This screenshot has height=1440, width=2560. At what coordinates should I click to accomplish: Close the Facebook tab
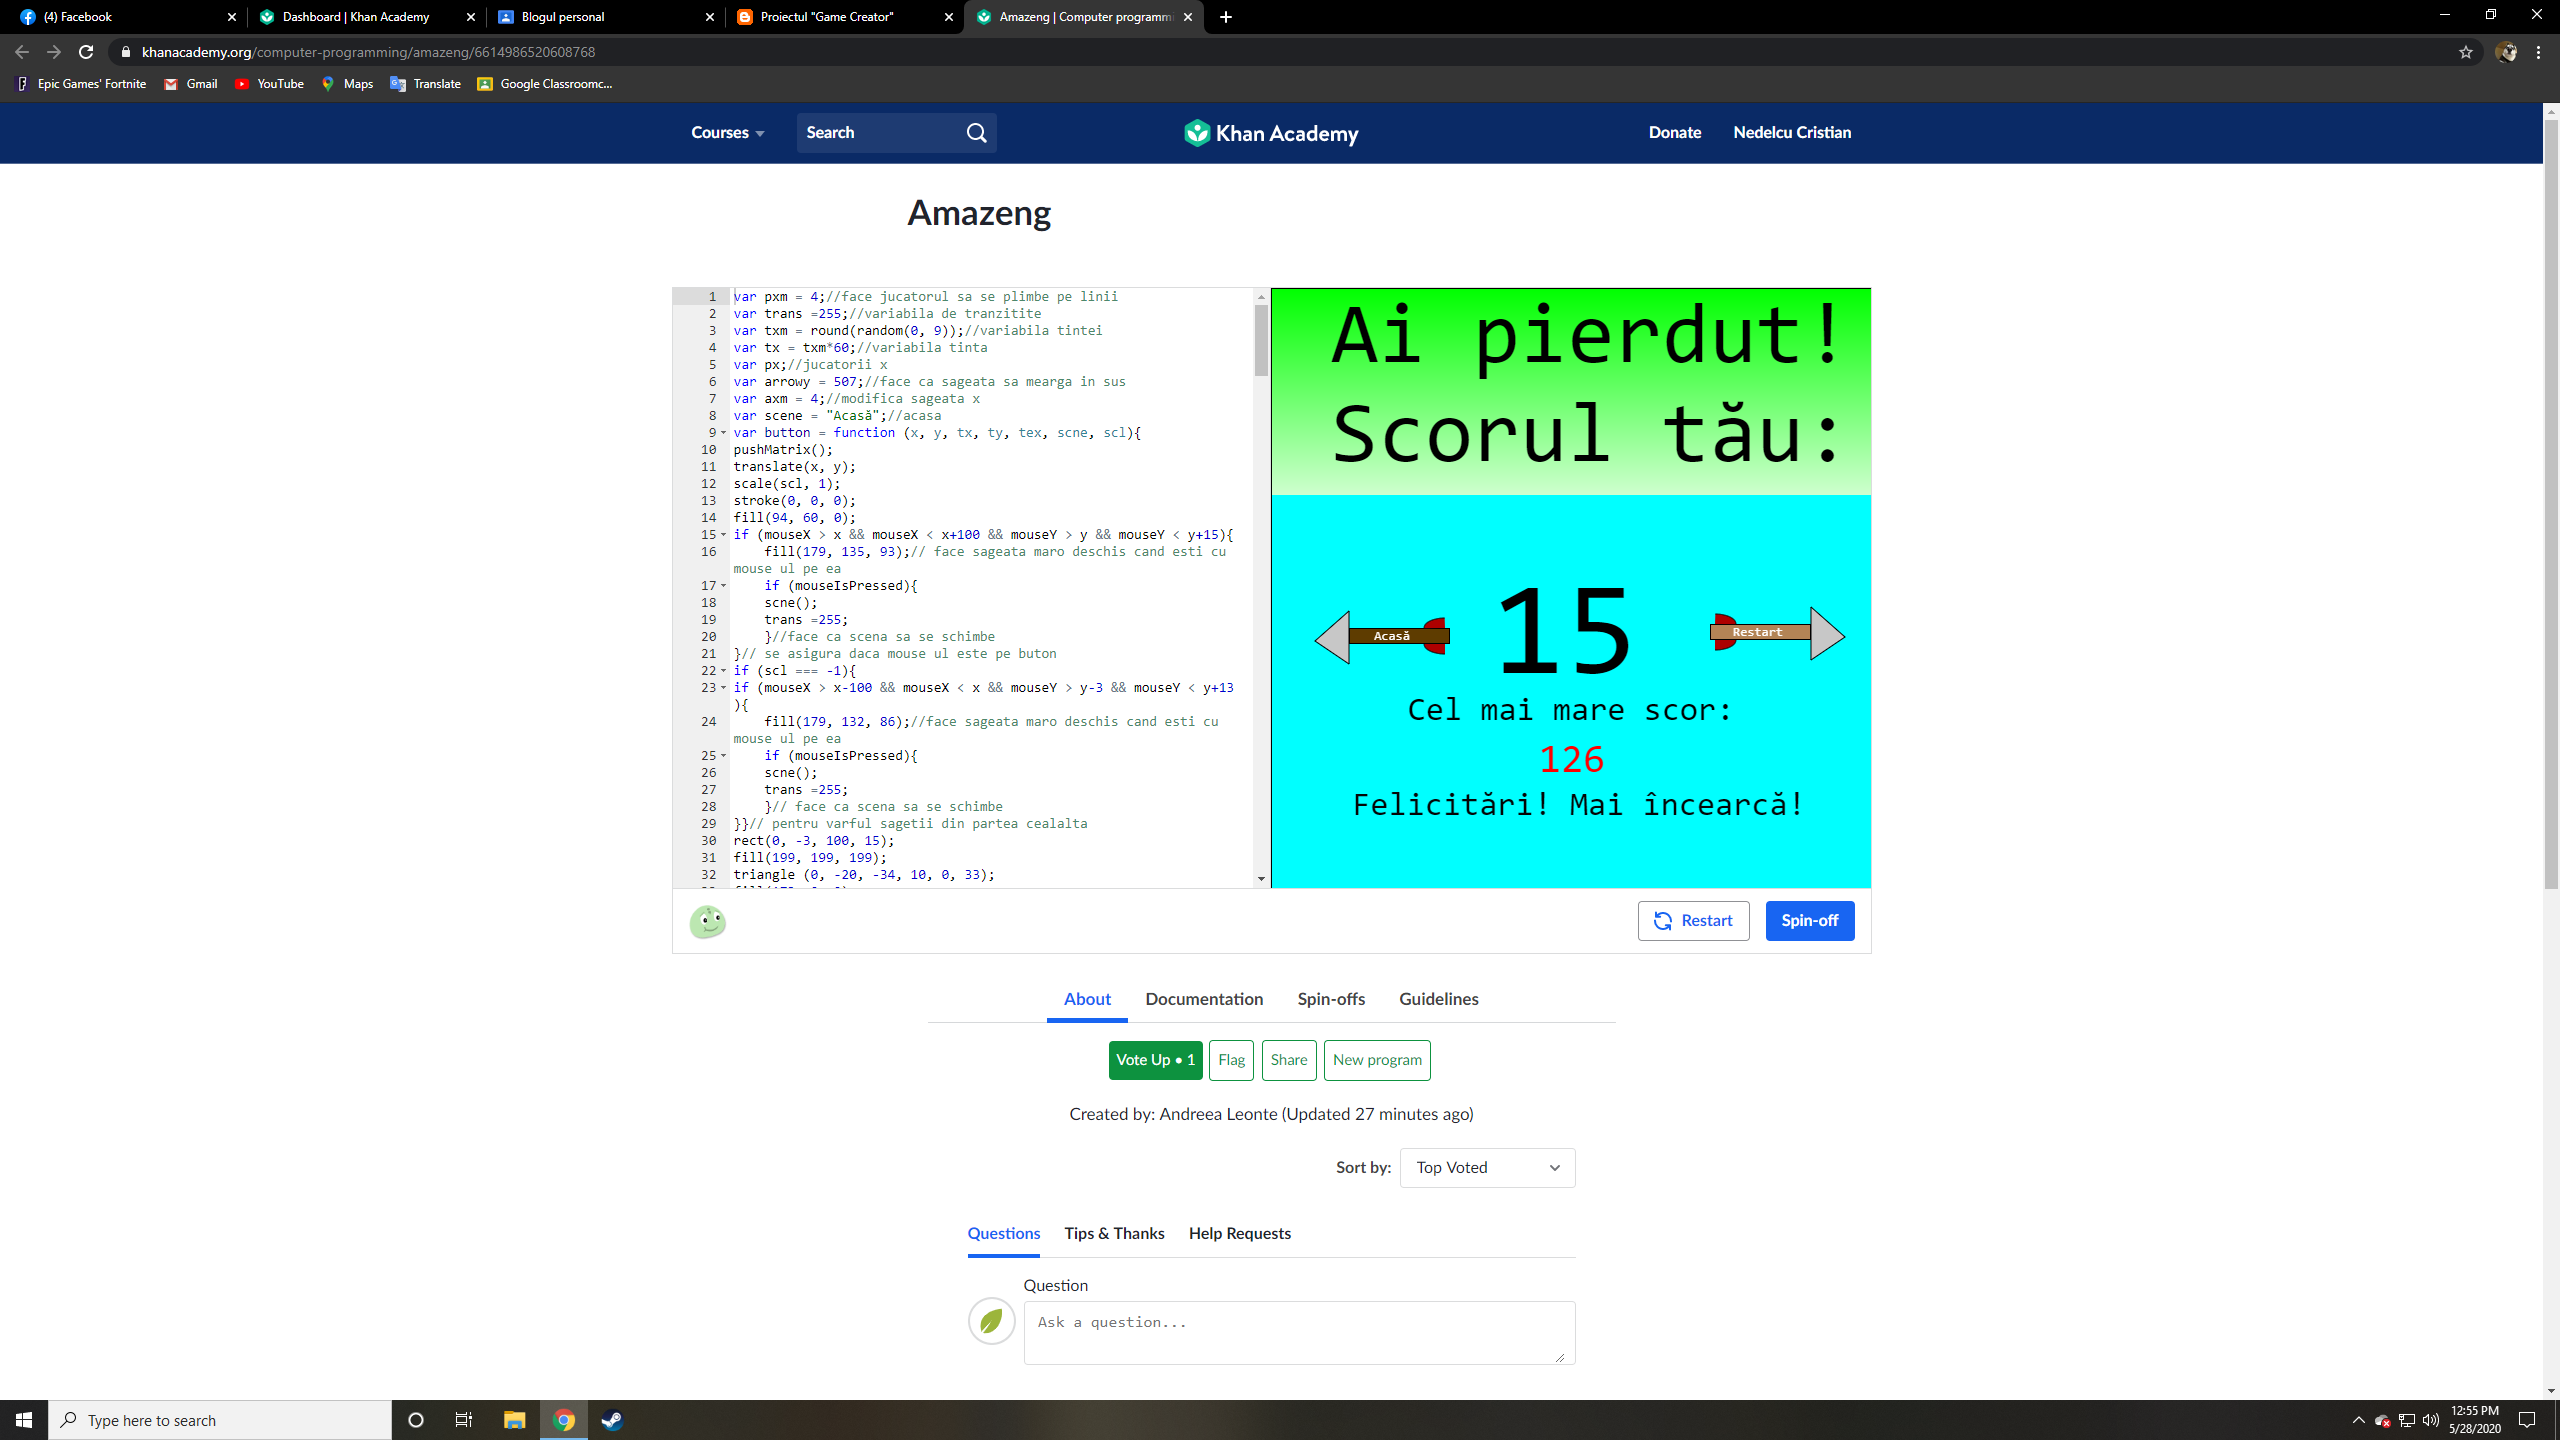[232, 17]
